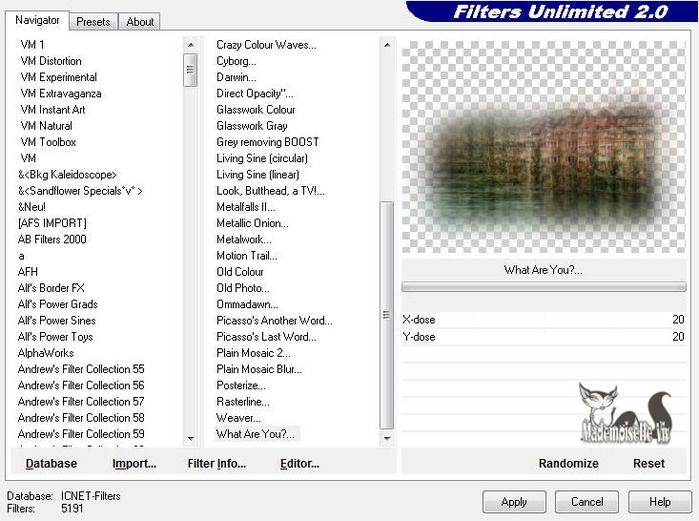This screenshot has width=699, height=521.
Task: Choose Old Photo... filter
Action: coord(243,288)
